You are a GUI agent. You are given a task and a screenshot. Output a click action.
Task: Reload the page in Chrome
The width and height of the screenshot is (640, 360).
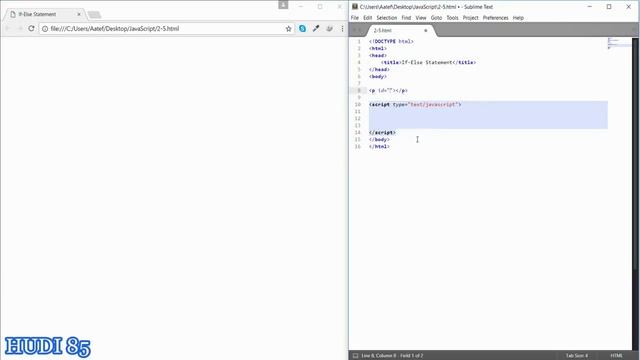[x=31, y=29]
